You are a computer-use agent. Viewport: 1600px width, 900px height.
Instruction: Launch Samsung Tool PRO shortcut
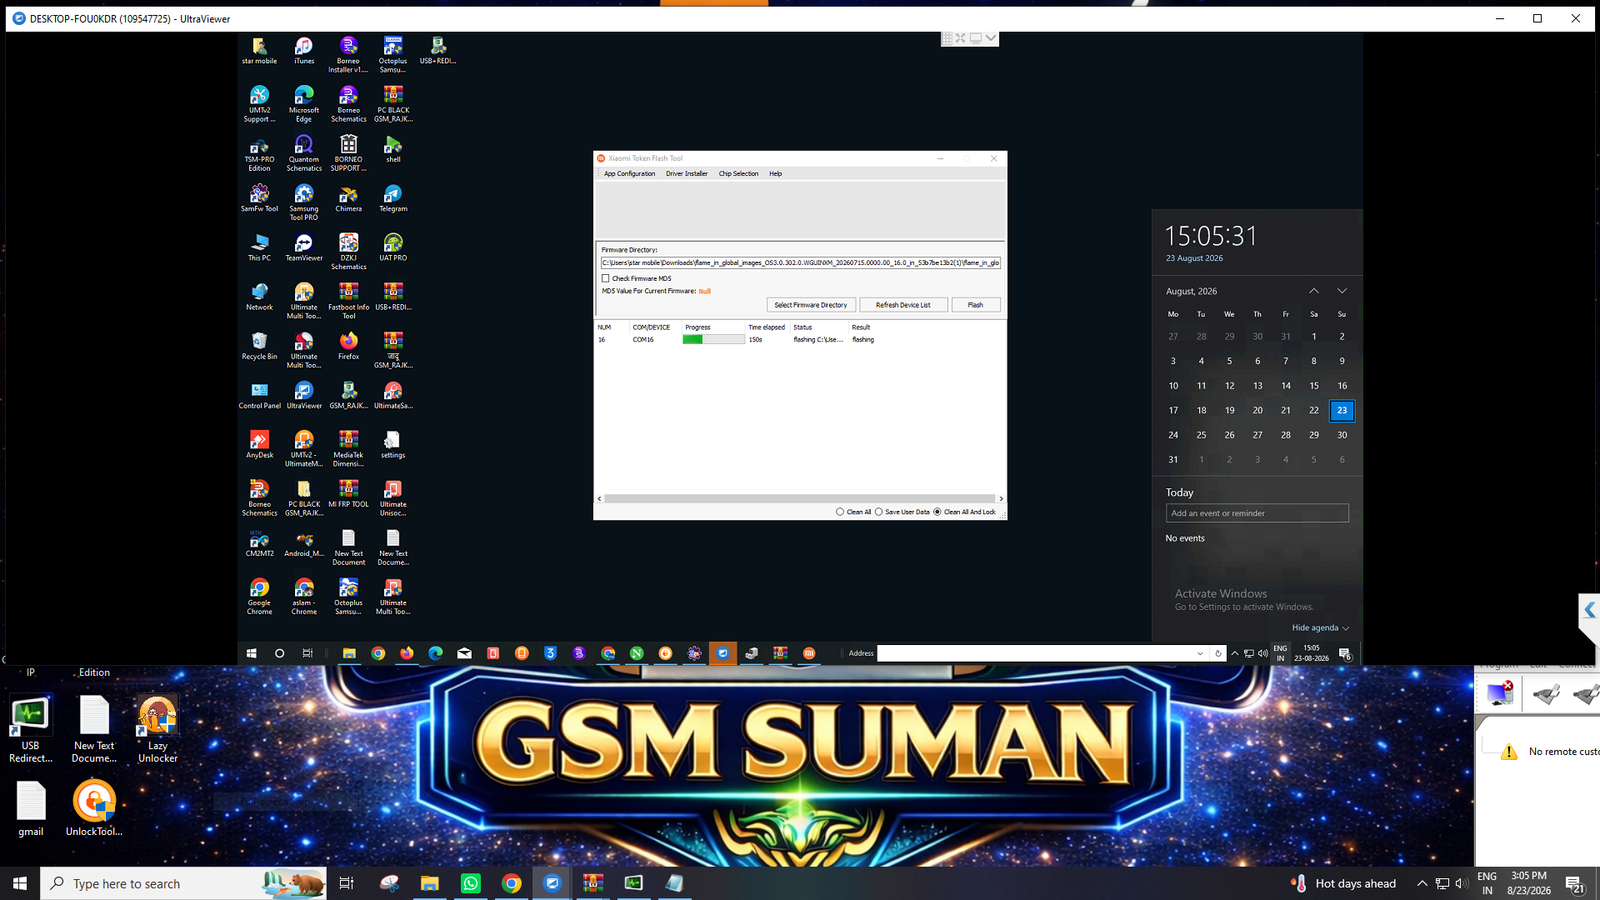click(304, 202)
